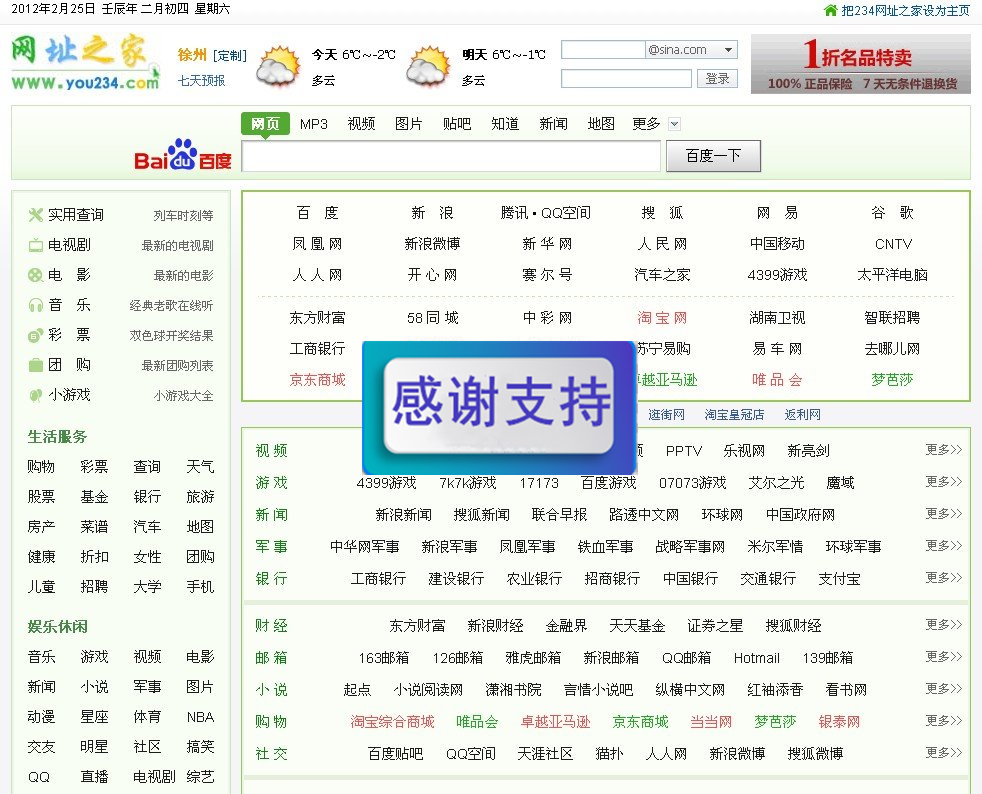This screenshot has width=982, height=794.
Task: Open the 京东商城 link in top sites
Action: tap(318, 379)
